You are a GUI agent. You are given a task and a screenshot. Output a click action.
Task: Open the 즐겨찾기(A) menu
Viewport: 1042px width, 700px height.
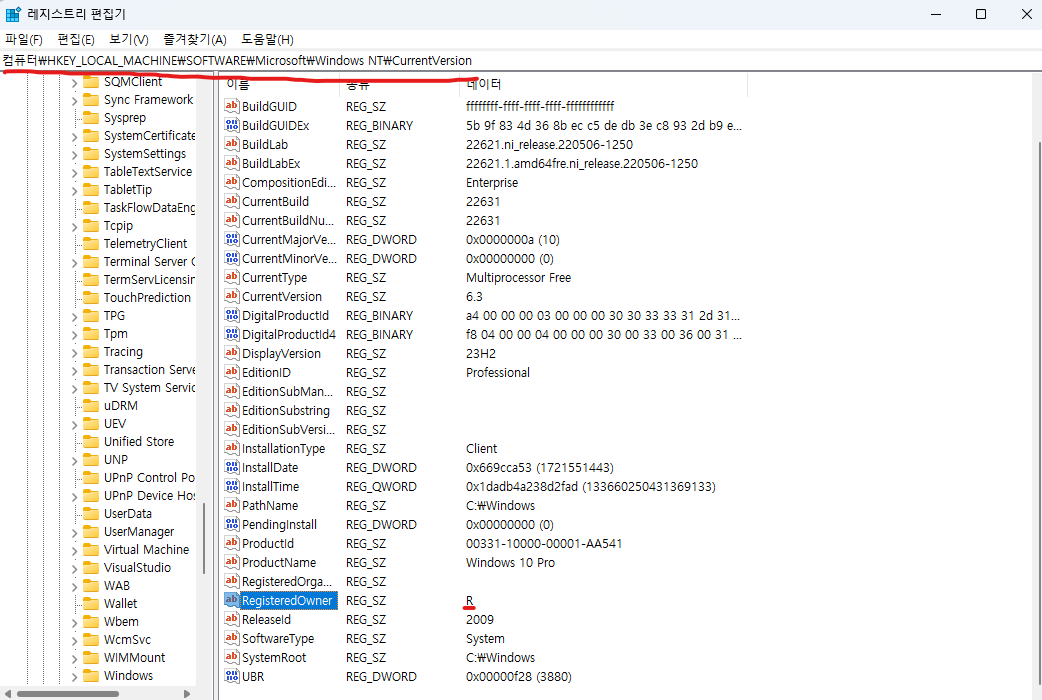point(195,40)
